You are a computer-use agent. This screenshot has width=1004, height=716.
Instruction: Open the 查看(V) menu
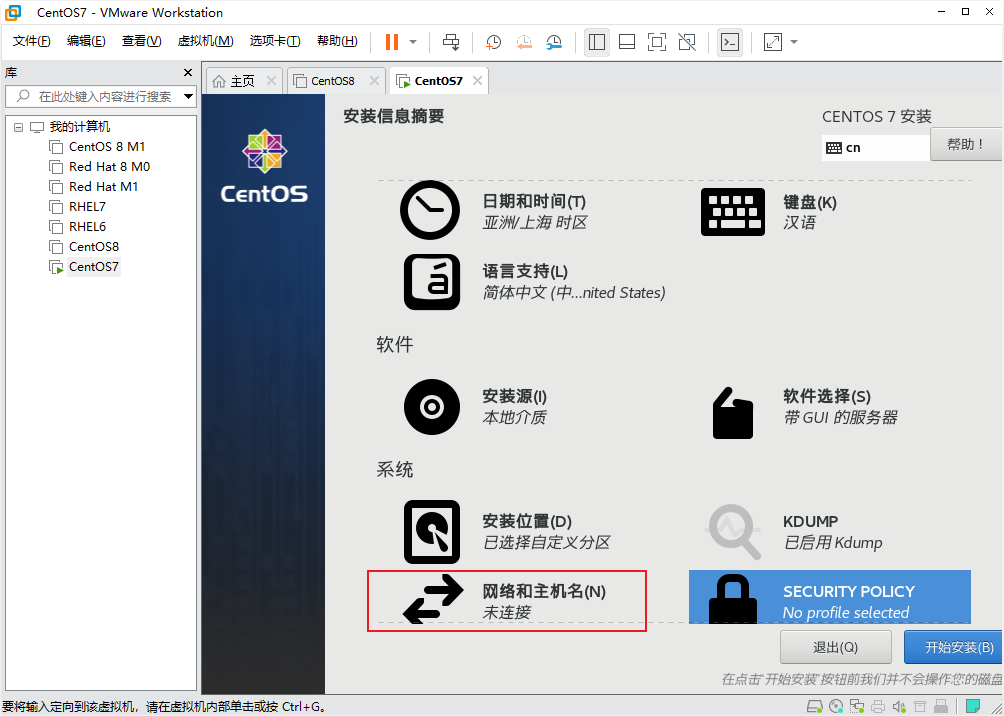(x=142, y=41)
